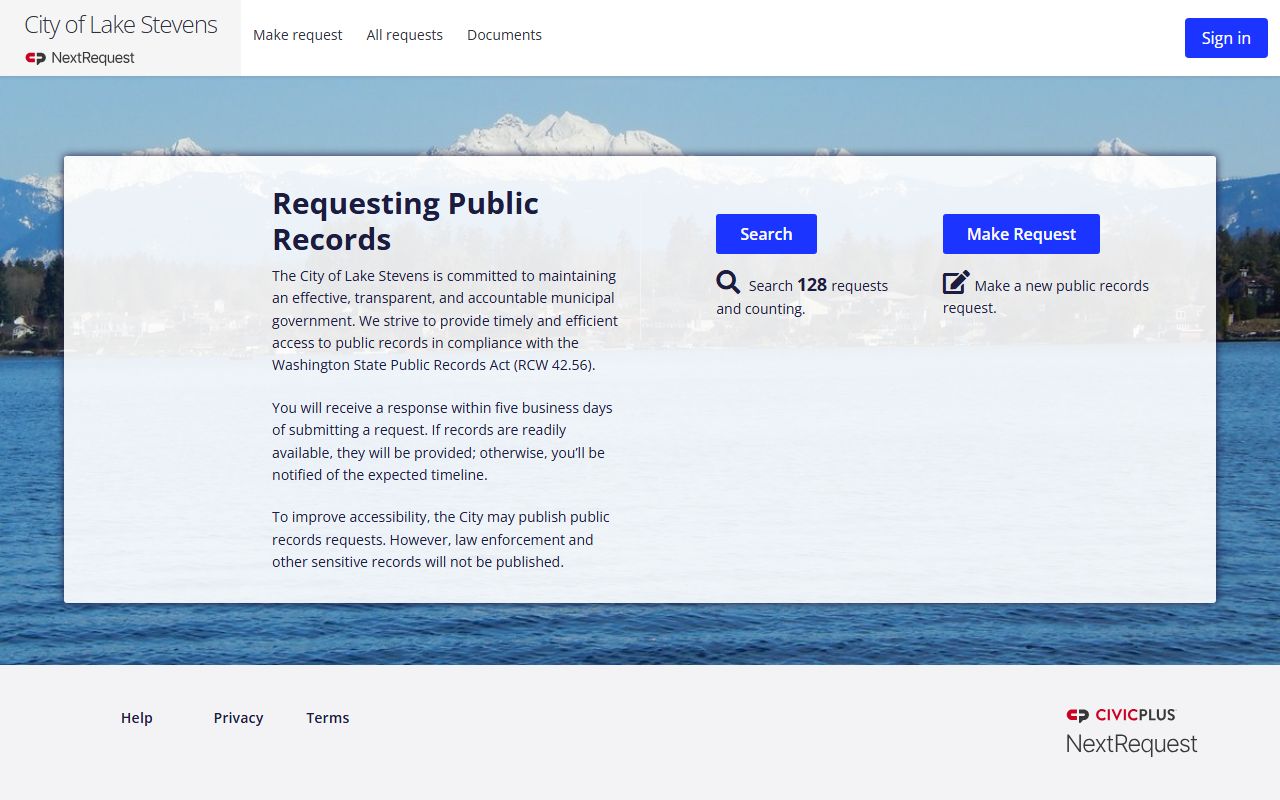Click the NextRequest logo under the city name
1280x800 pixels.
click(80, 58)
